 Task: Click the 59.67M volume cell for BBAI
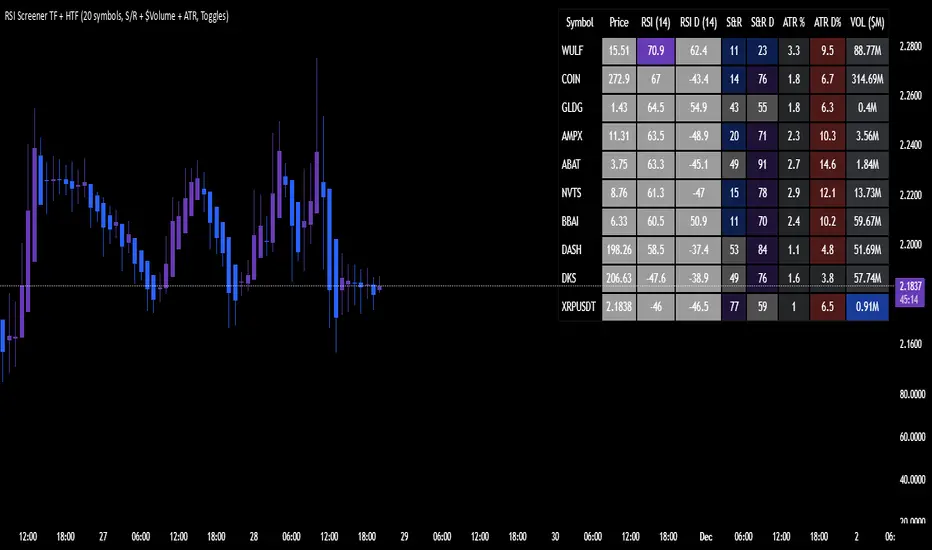pyautogui.click(x=867, y=221)
